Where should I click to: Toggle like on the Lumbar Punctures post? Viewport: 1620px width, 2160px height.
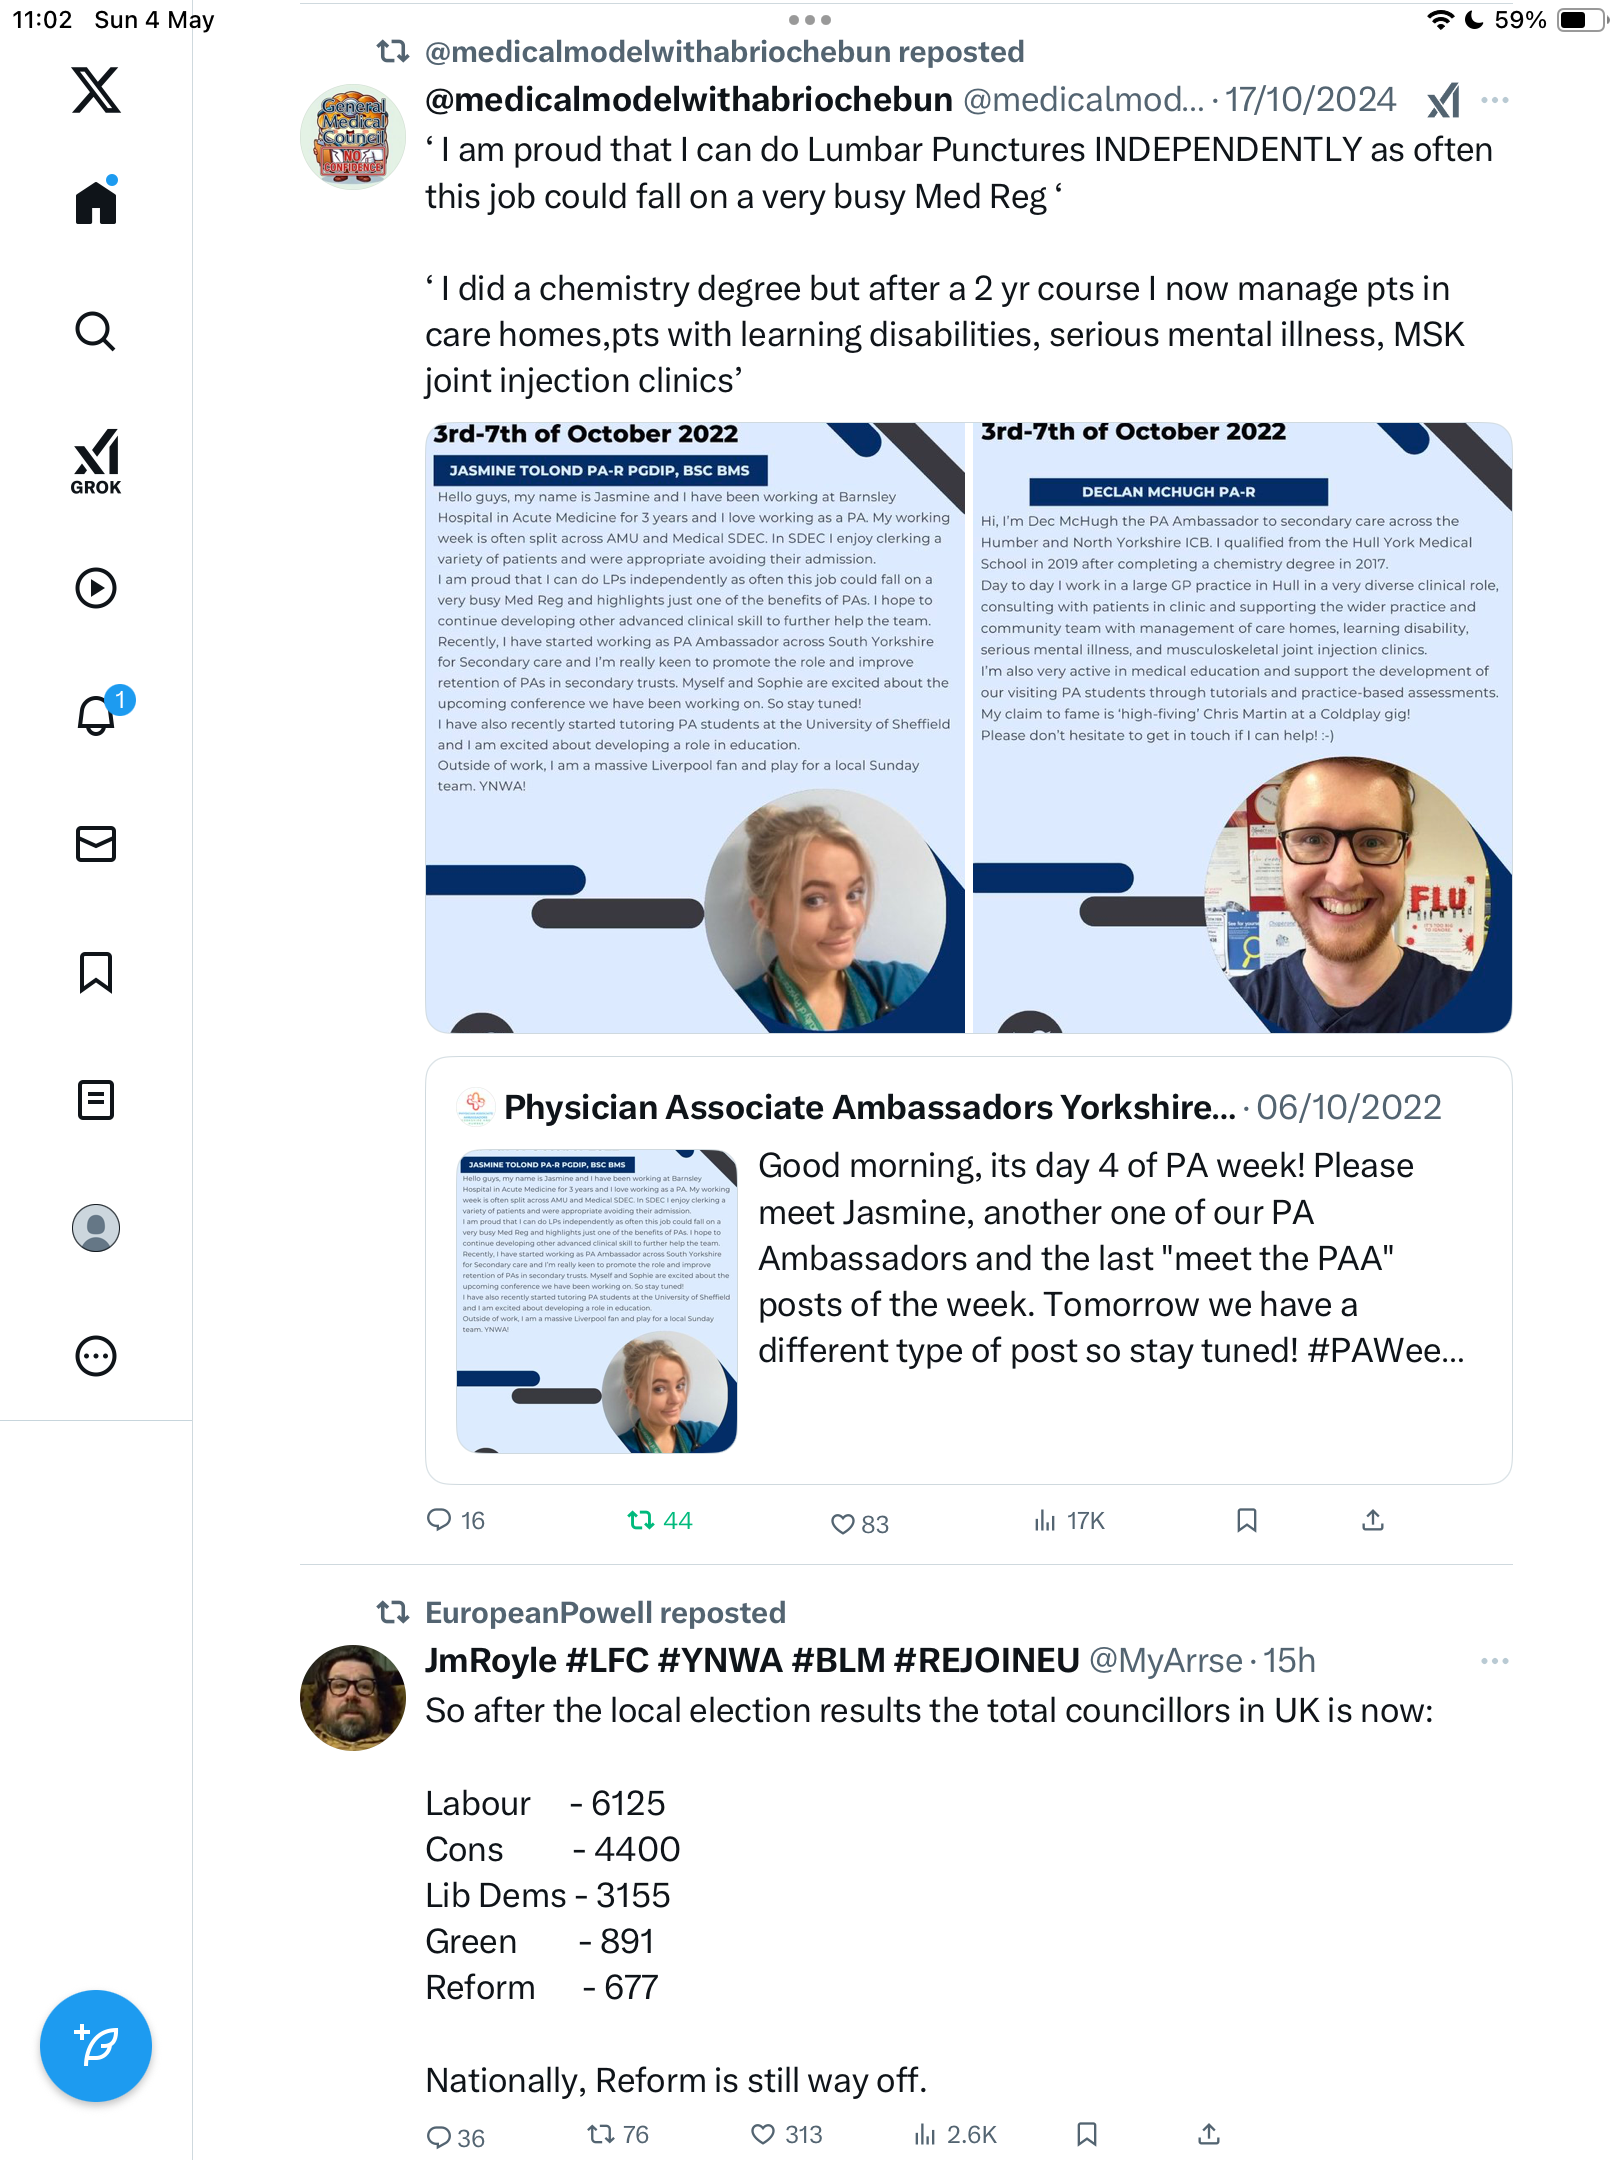click(x=859, y=1523)
